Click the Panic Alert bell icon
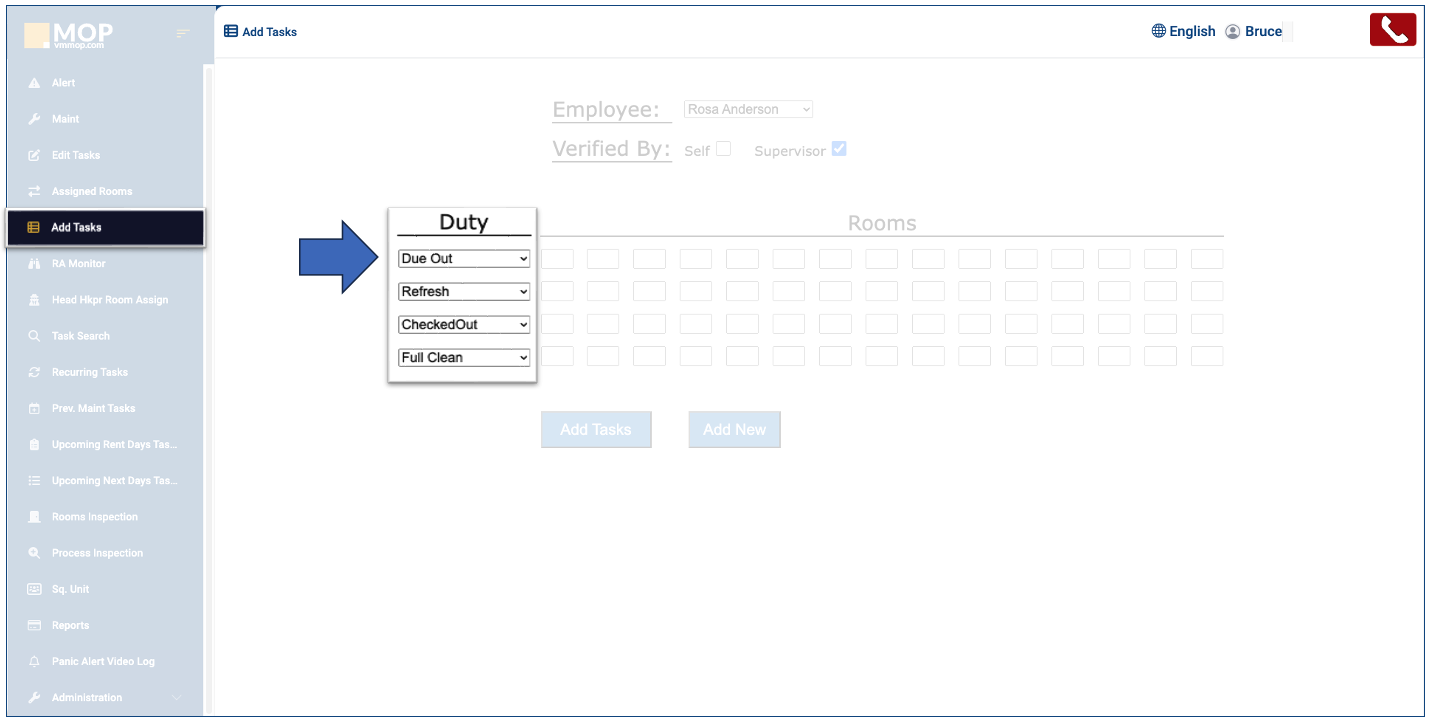Image resolution: width=1430 pixels, height=722 pixels. [x=34, y=662]
